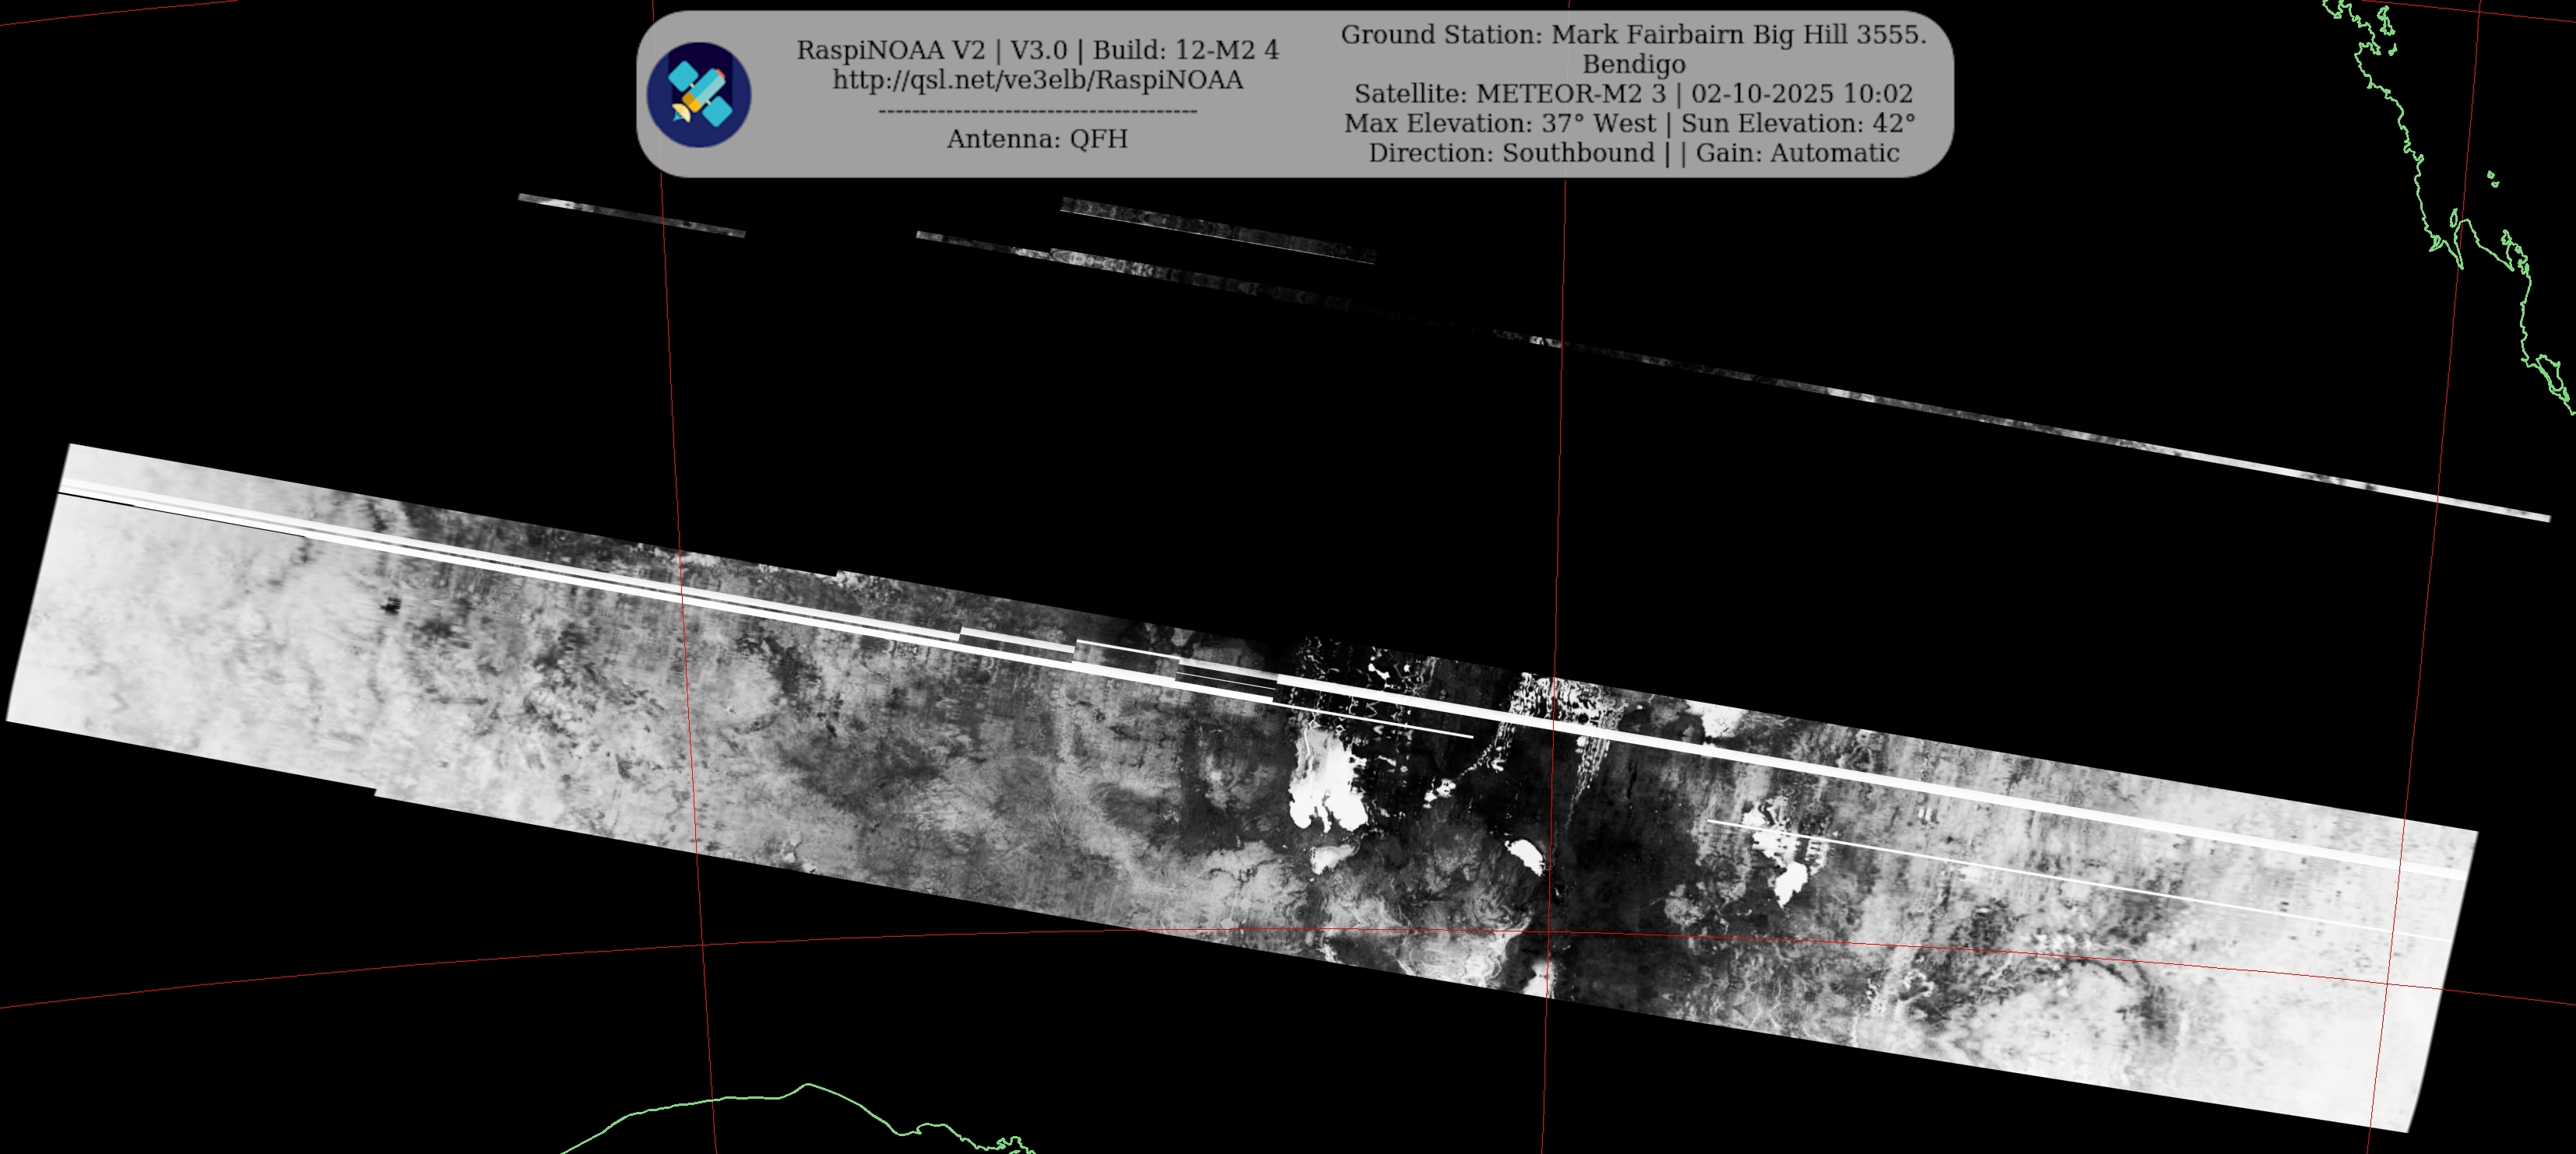The image size is (2576, 1154).
Task: Select the Satellite: METEOR-M2 3 line
Action: tap(1512, 94)
